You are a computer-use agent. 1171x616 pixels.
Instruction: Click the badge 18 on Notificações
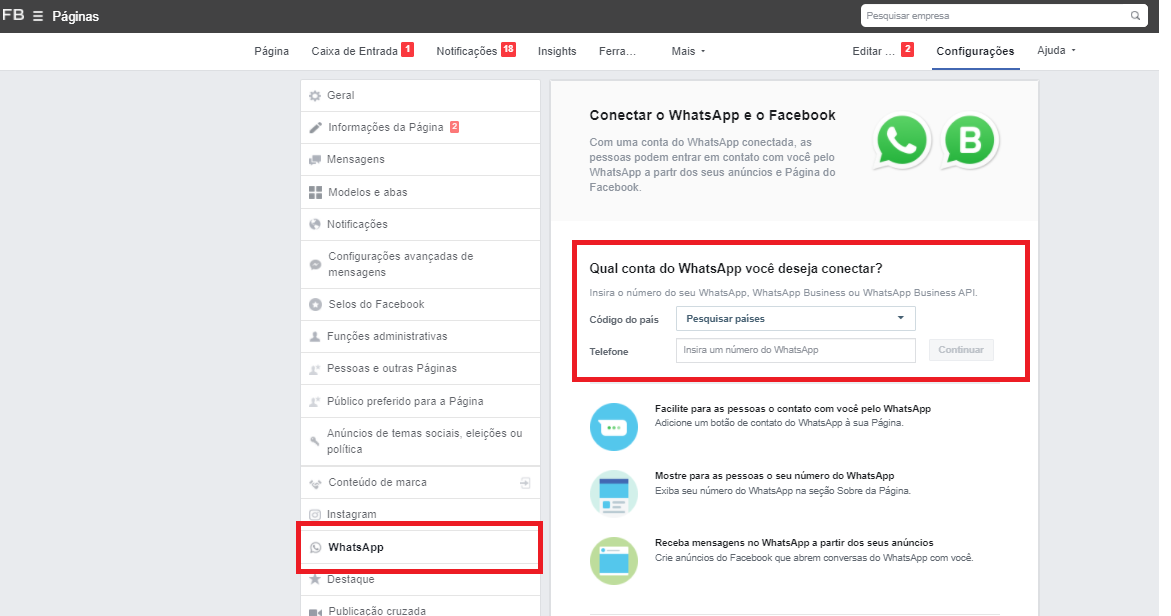click(508, 49)
